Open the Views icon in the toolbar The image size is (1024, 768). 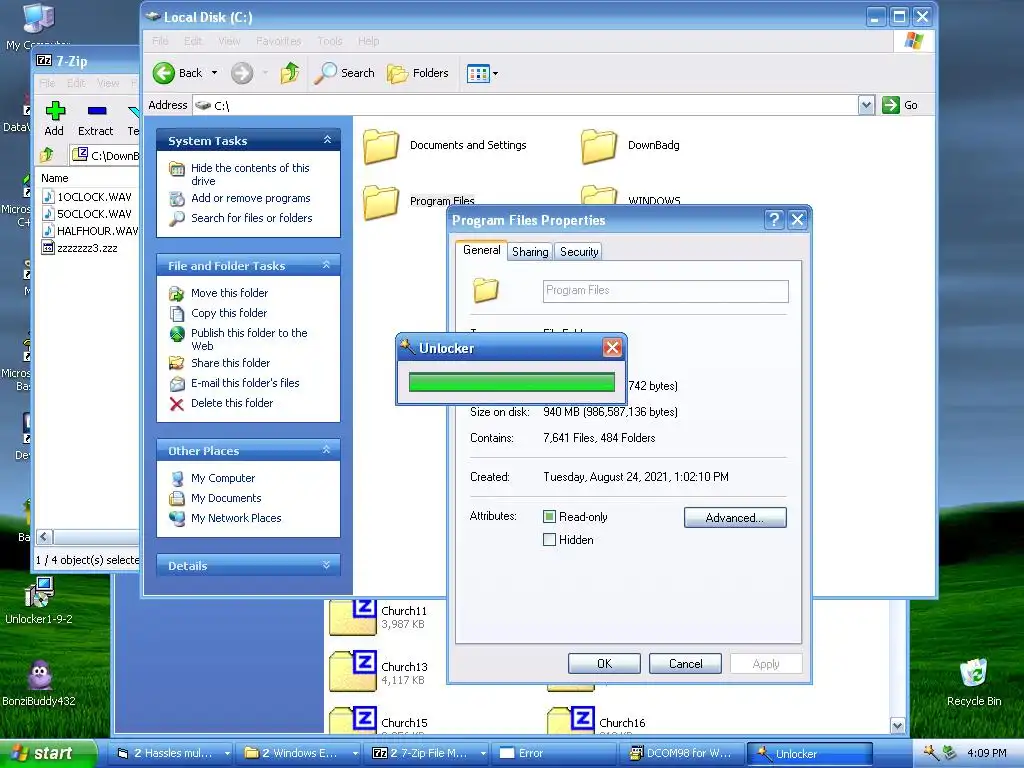point(478,73)
